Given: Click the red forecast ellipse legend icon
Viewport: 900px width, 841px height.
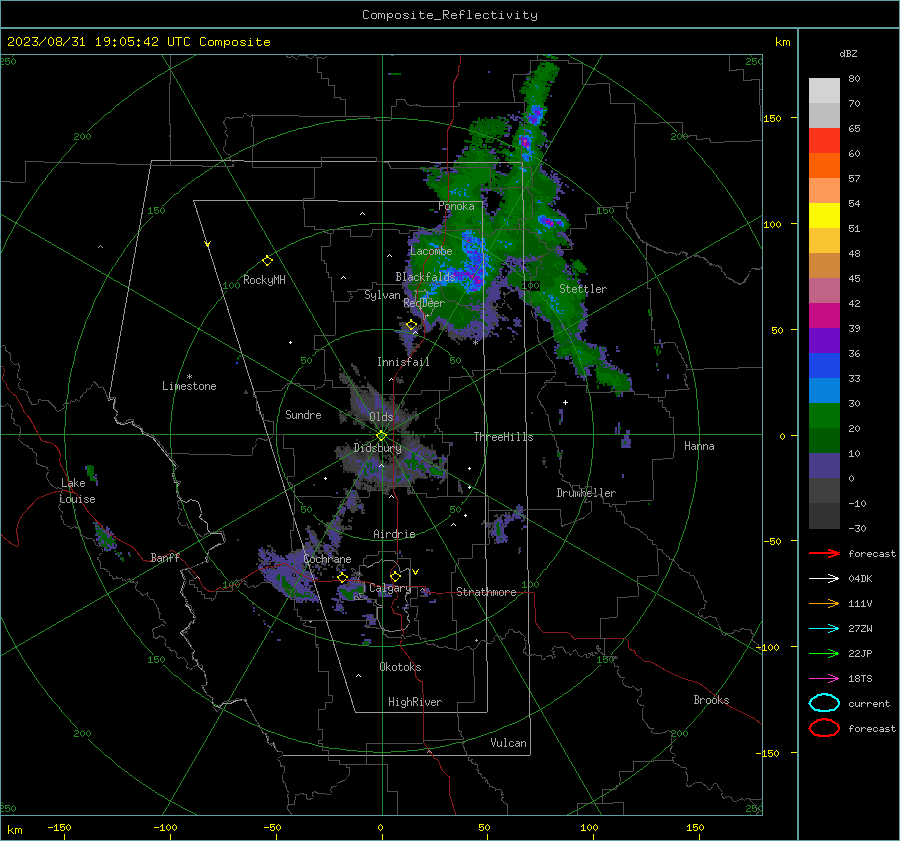Looking at the screenshot, I should (x=824, y=728).
